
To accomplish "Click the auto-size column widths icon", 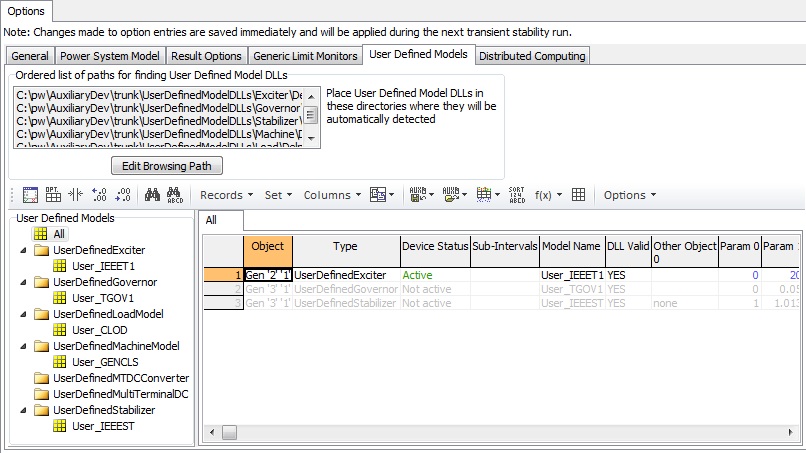I will pos(76,195).
